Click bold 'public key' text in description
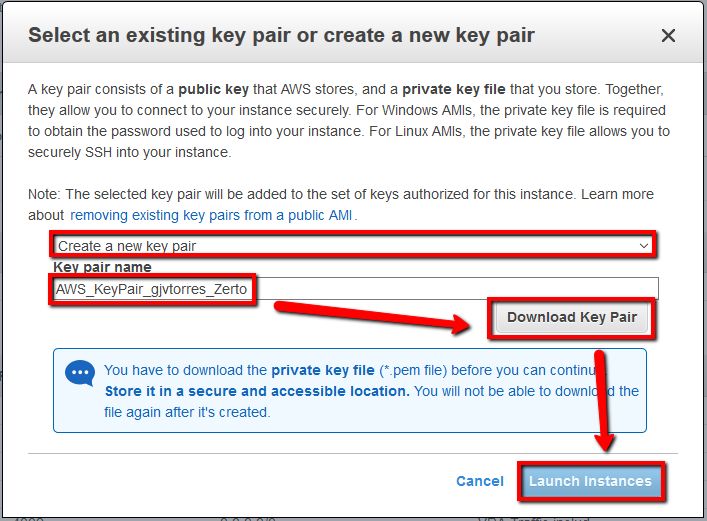The image size is (707, 521). [214, 89]
